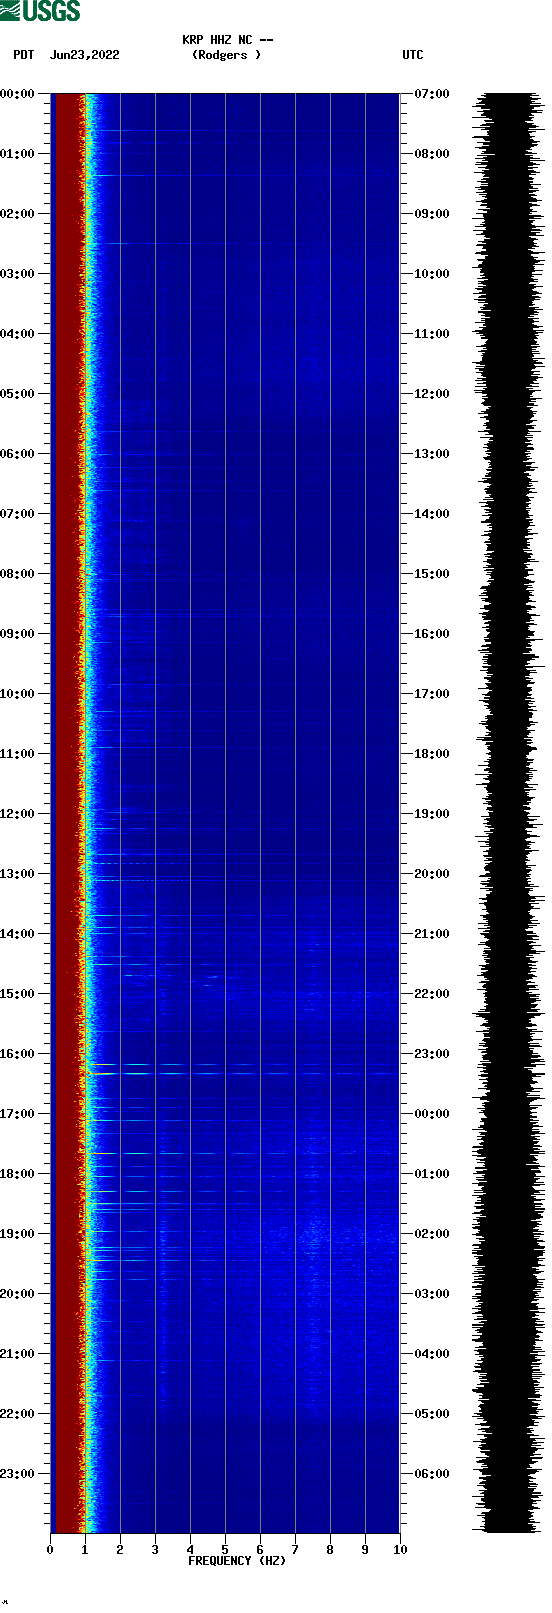The image size is (552, 1613).
Task: Click the 17:00 UTC time label
Action: click(x=432, y=694)
